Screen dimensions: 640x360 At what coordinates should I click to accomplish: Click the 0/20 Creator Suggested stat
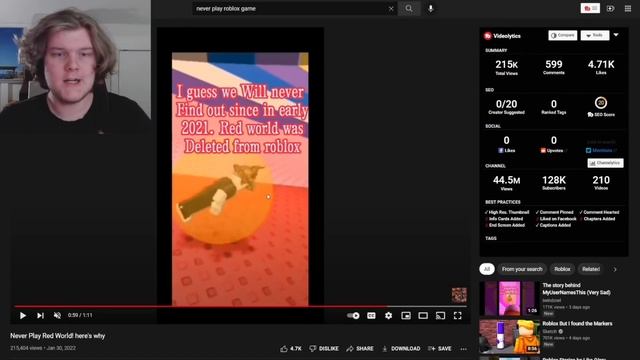(x=507, y=107)
